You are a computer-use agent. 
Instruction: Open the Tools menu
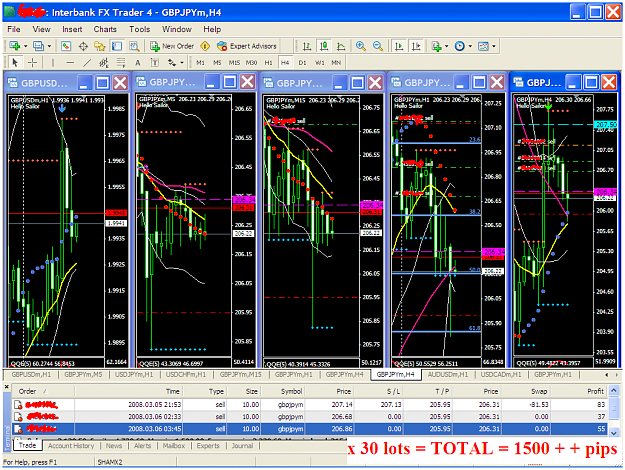[x=140, y=29]
